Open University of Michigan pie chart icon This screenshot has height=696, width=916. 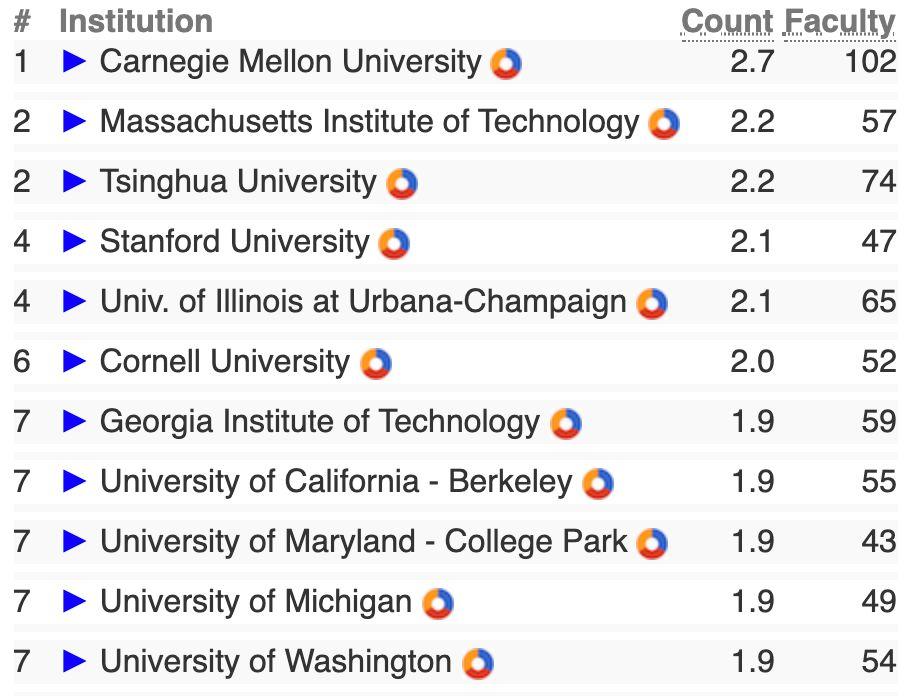point(438,603)
